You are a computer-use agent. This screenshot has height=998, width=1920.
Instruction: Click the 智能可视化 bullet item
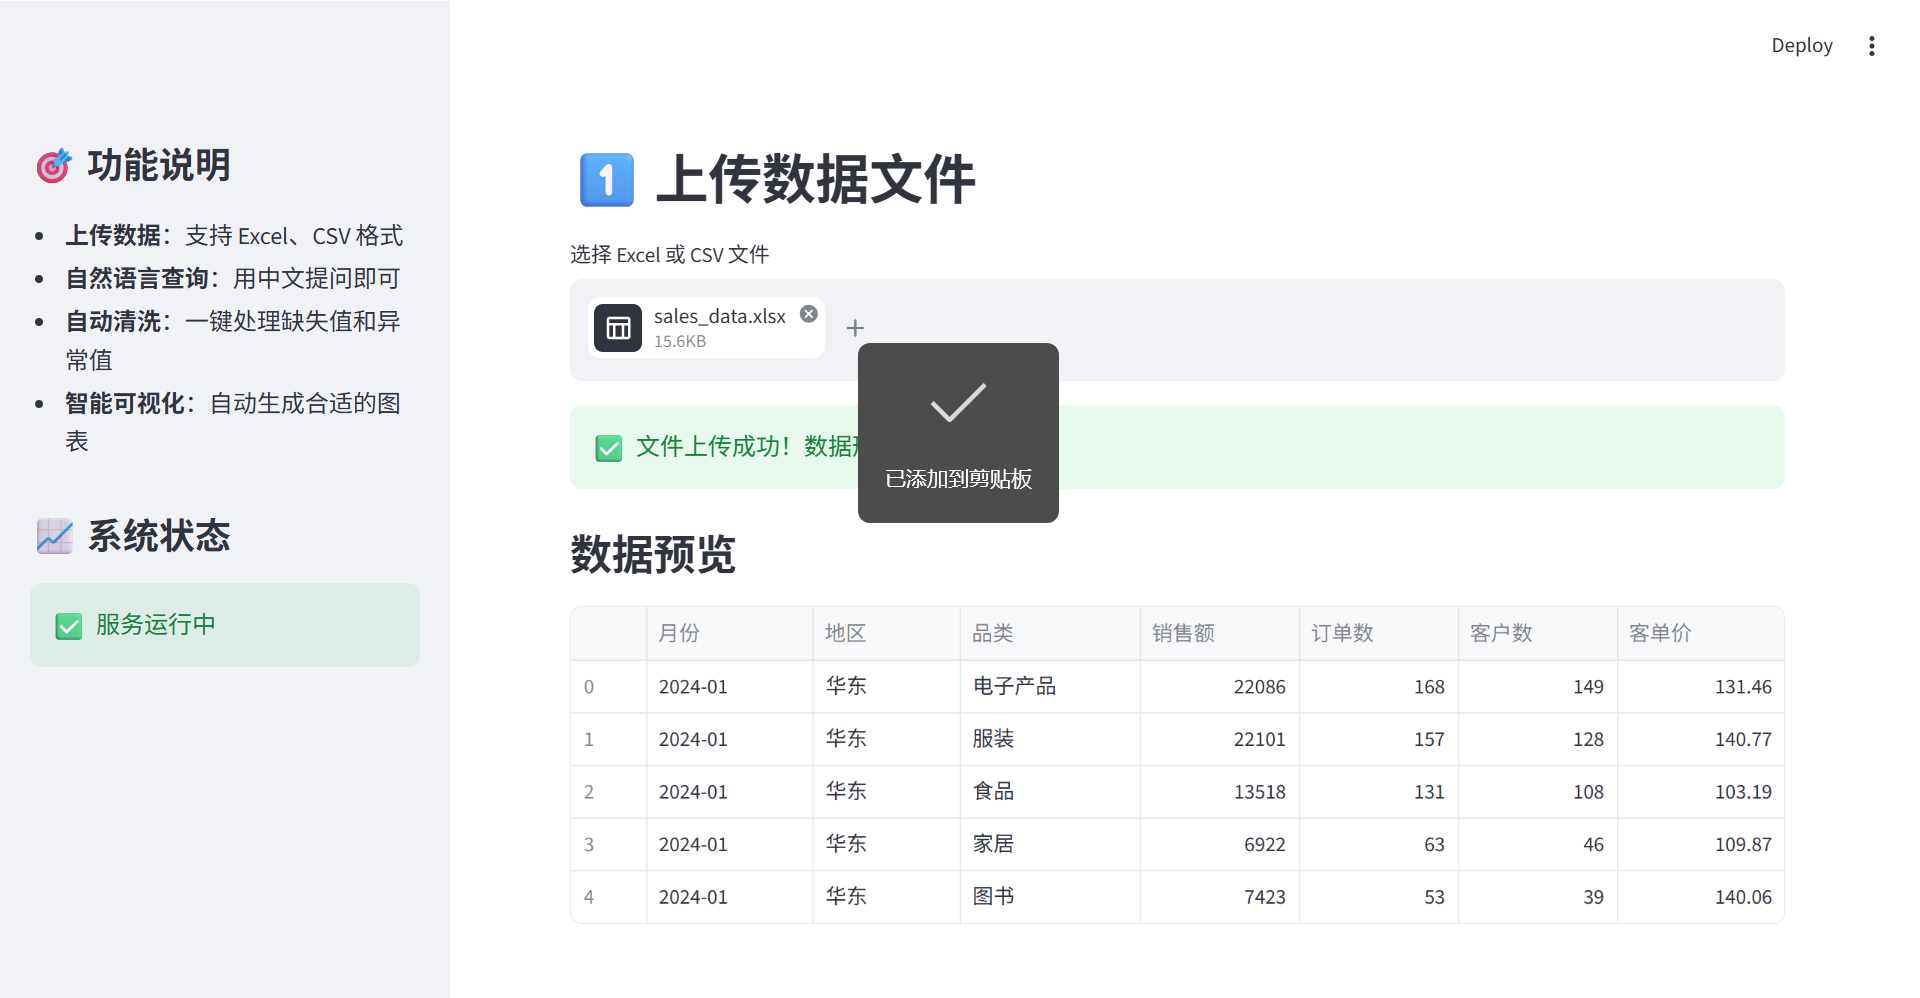coord(233,422)
